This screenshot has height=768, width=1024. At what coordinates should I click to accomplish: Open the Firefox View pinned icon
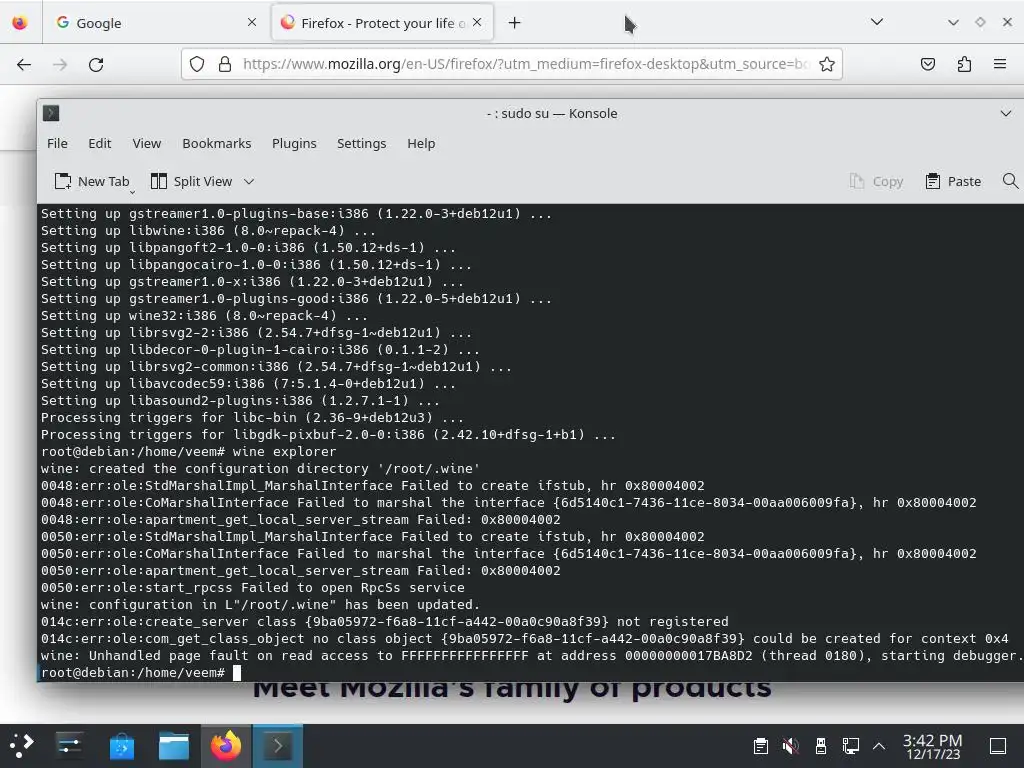20,23
